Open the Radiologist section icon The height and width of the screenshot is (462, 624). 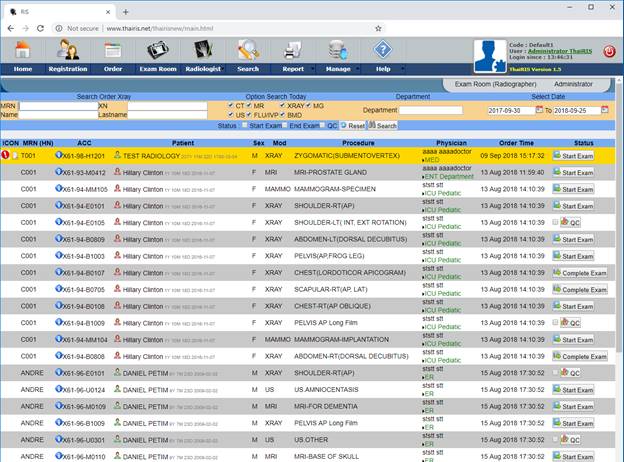[x=203, y=51]
